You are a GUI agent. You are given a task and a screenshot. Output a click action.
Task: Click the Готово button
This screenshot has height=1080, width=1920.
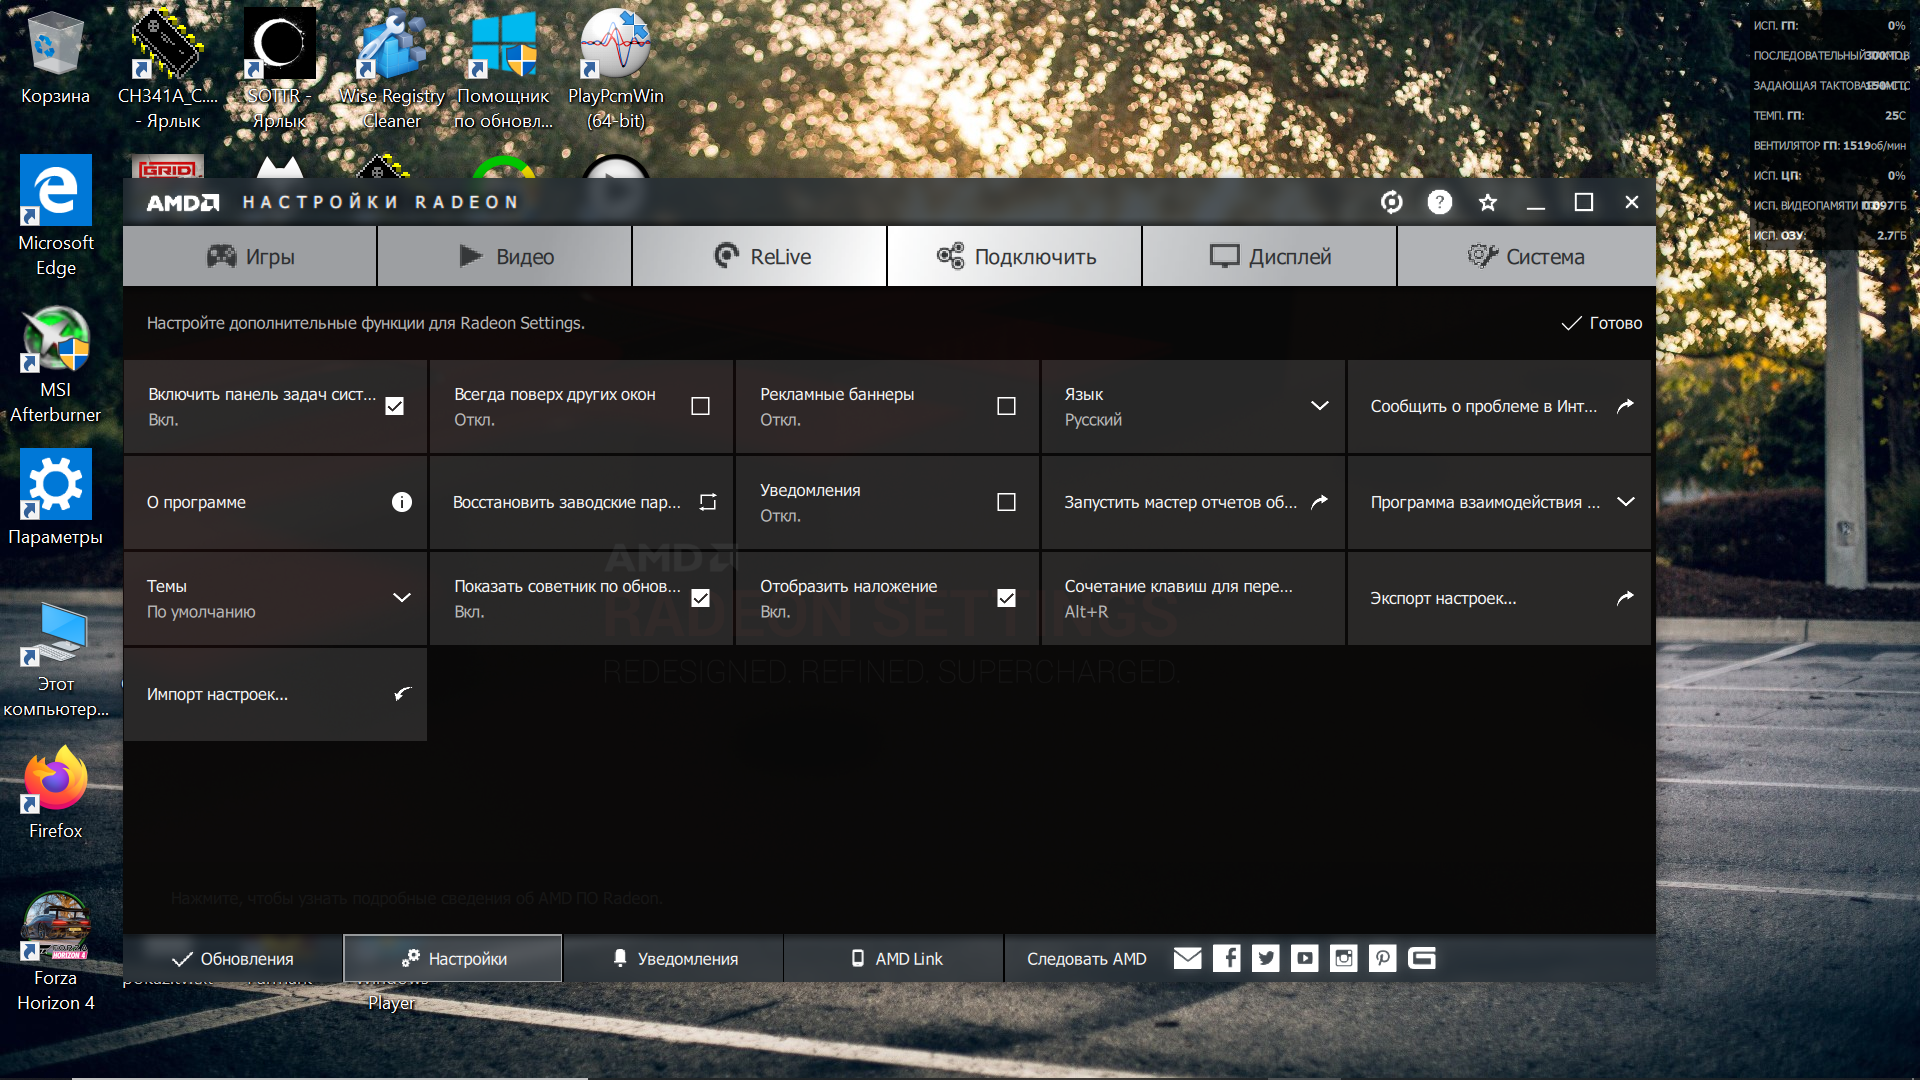(x=1602, y=323)
